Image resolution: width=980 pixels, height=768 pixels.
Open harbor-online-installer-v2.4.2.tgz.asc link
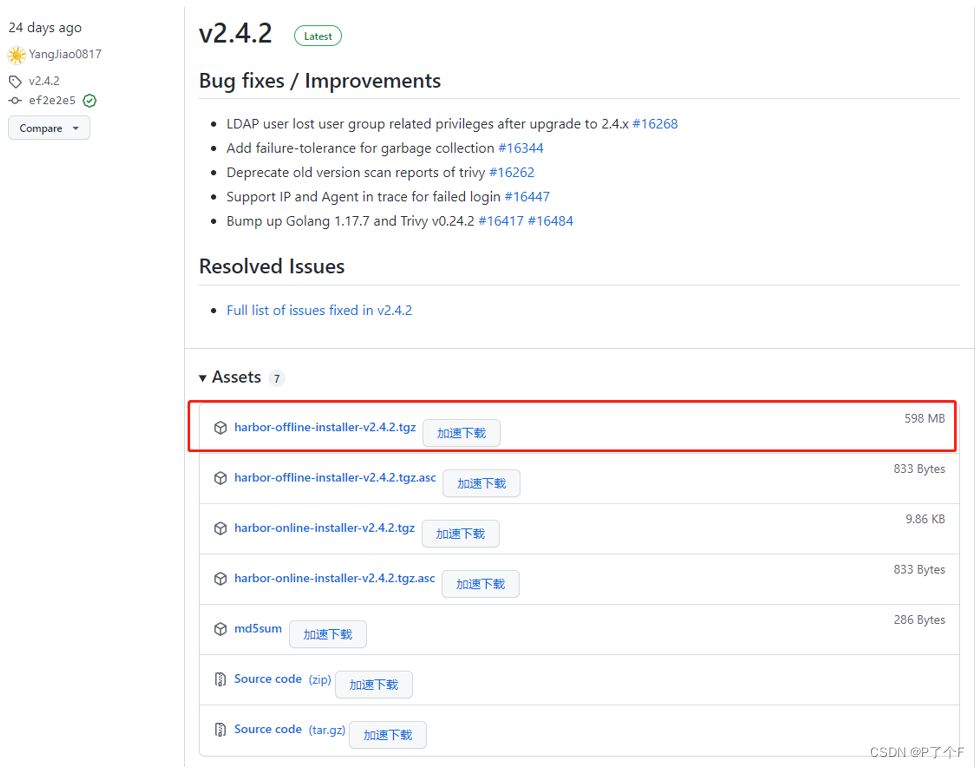click(x=334, y=578)
